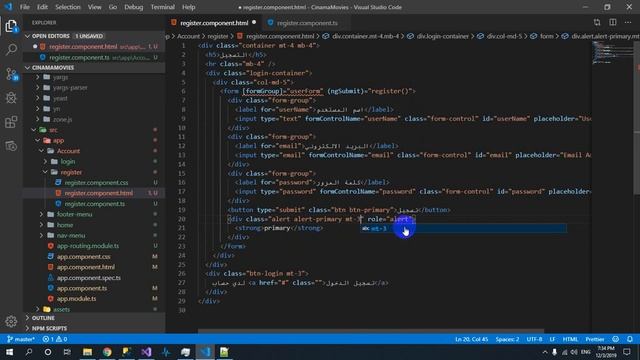Screen dimensions: 640x360
Task: Open the Explorer view in activity bar
Action: 11,27
